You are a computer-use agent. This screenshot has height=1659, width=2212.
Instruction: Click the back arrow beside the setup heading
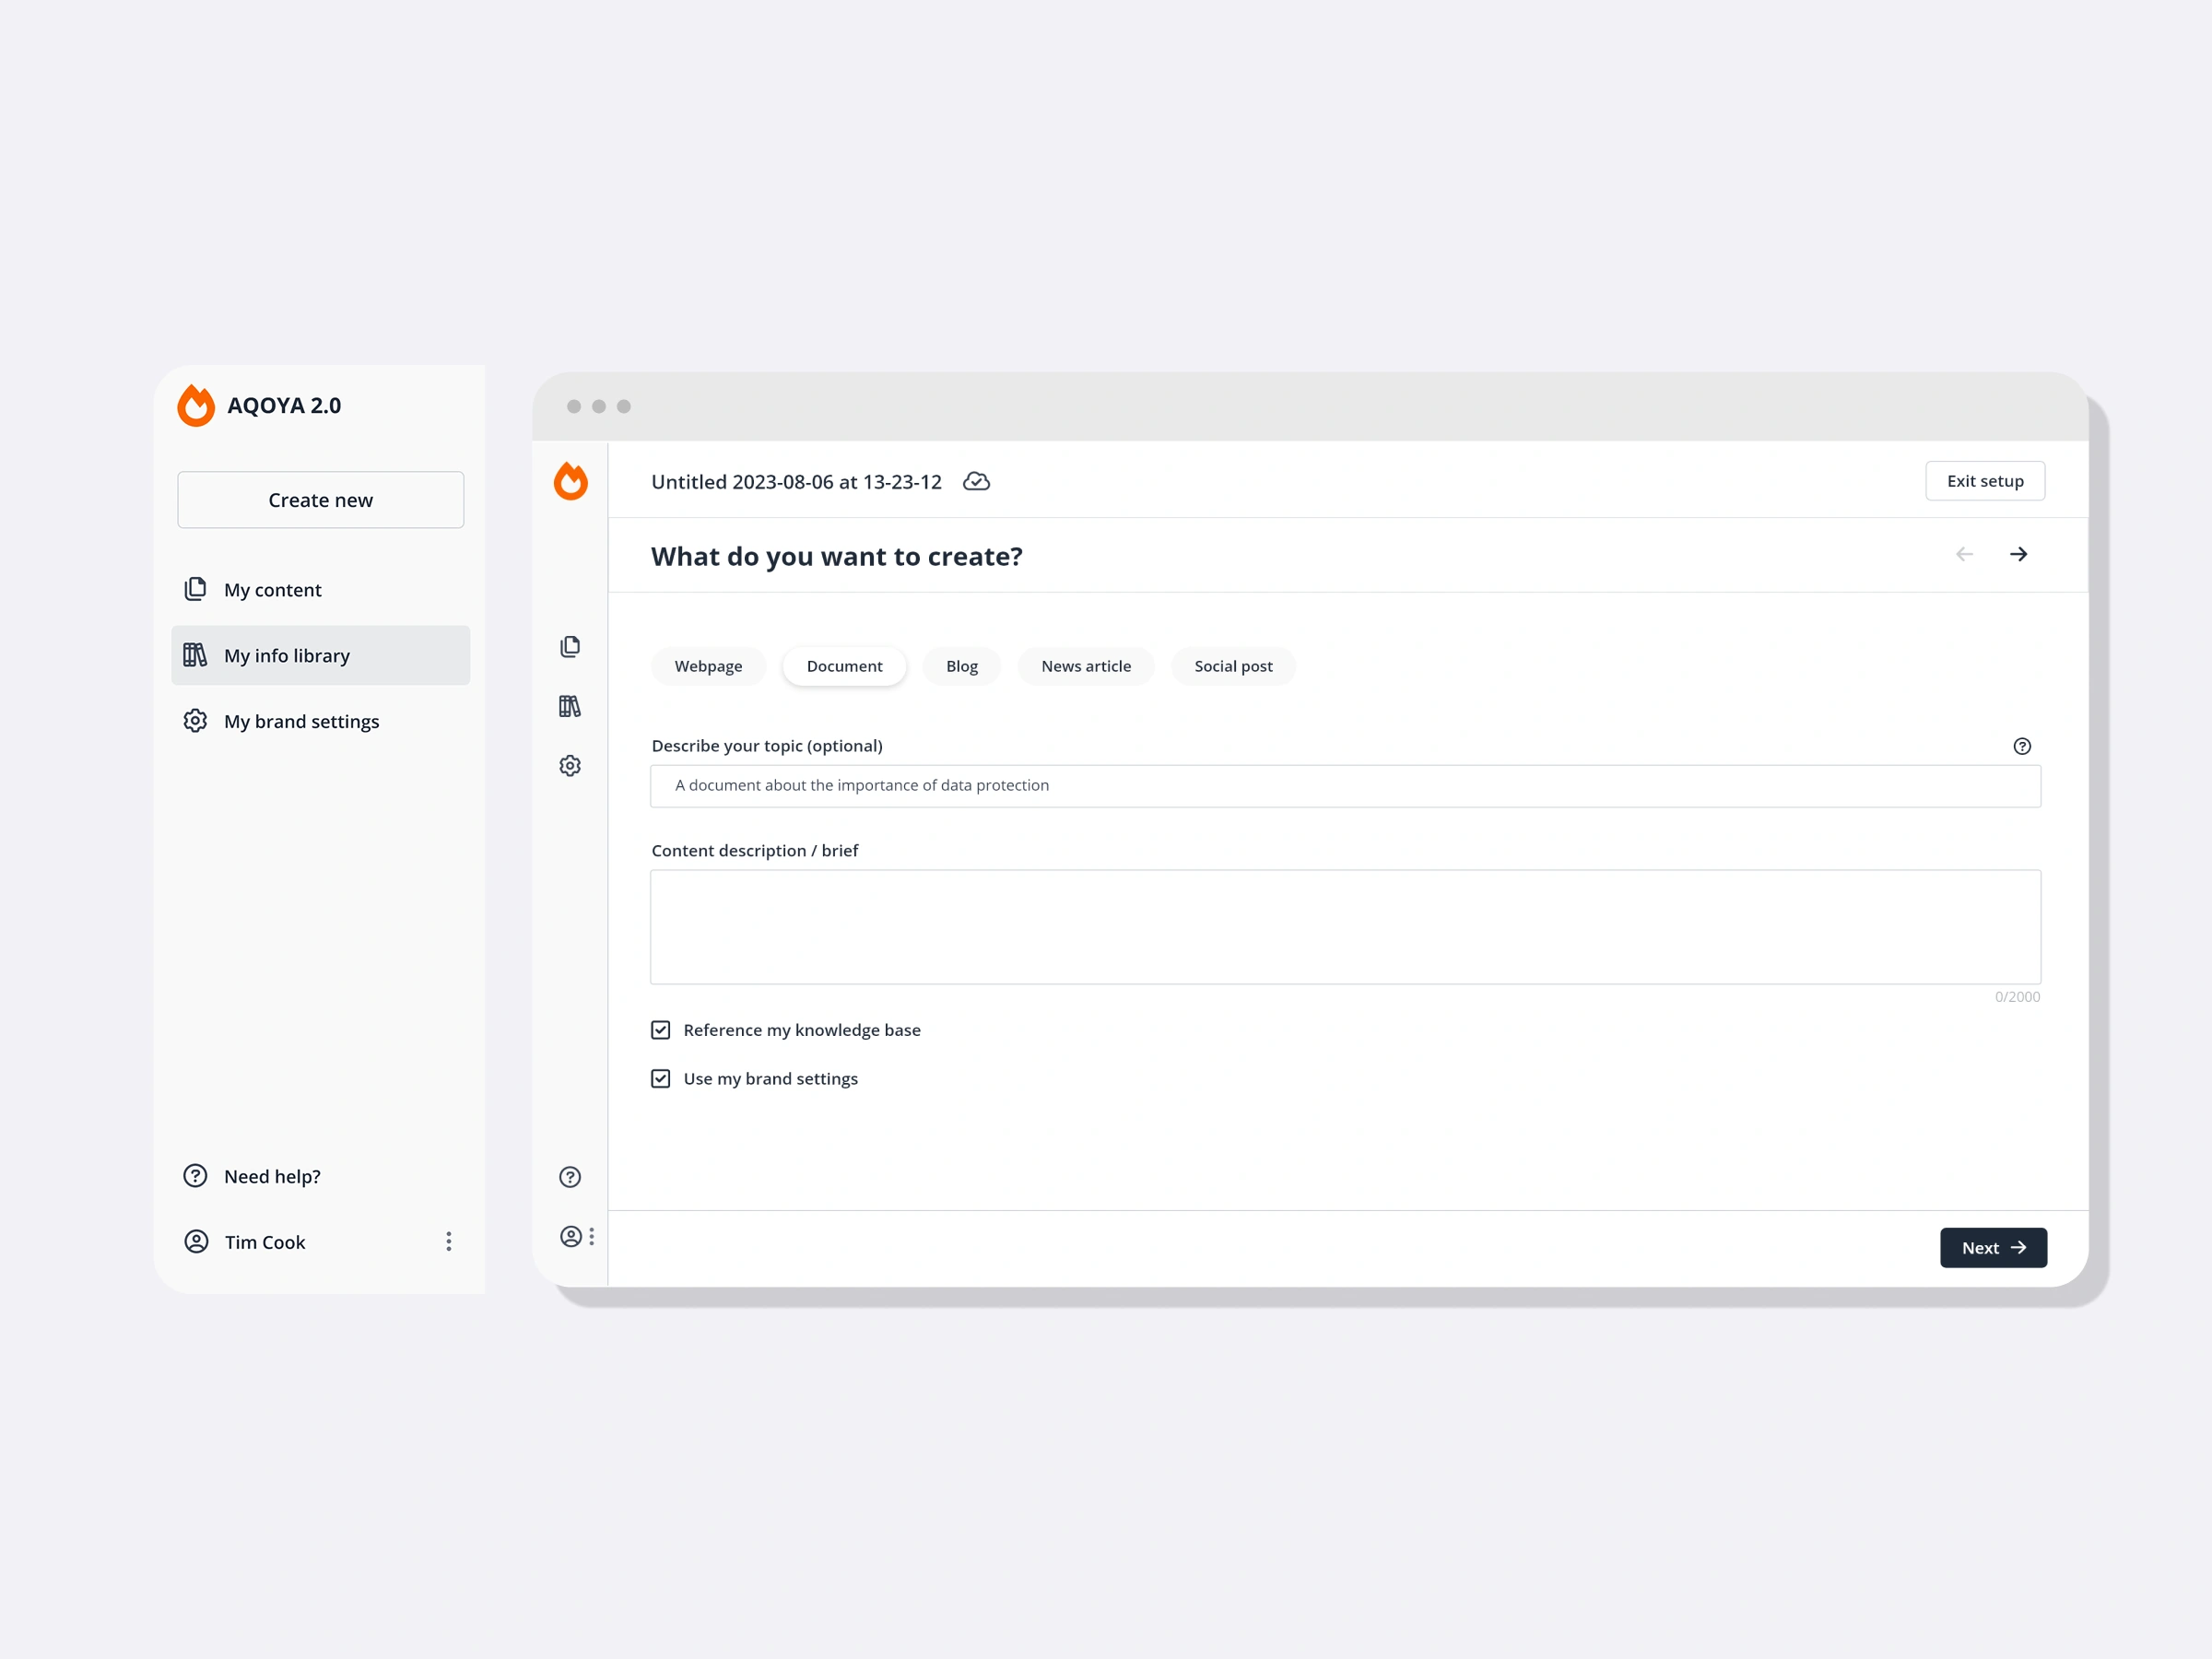[1964, 554]
